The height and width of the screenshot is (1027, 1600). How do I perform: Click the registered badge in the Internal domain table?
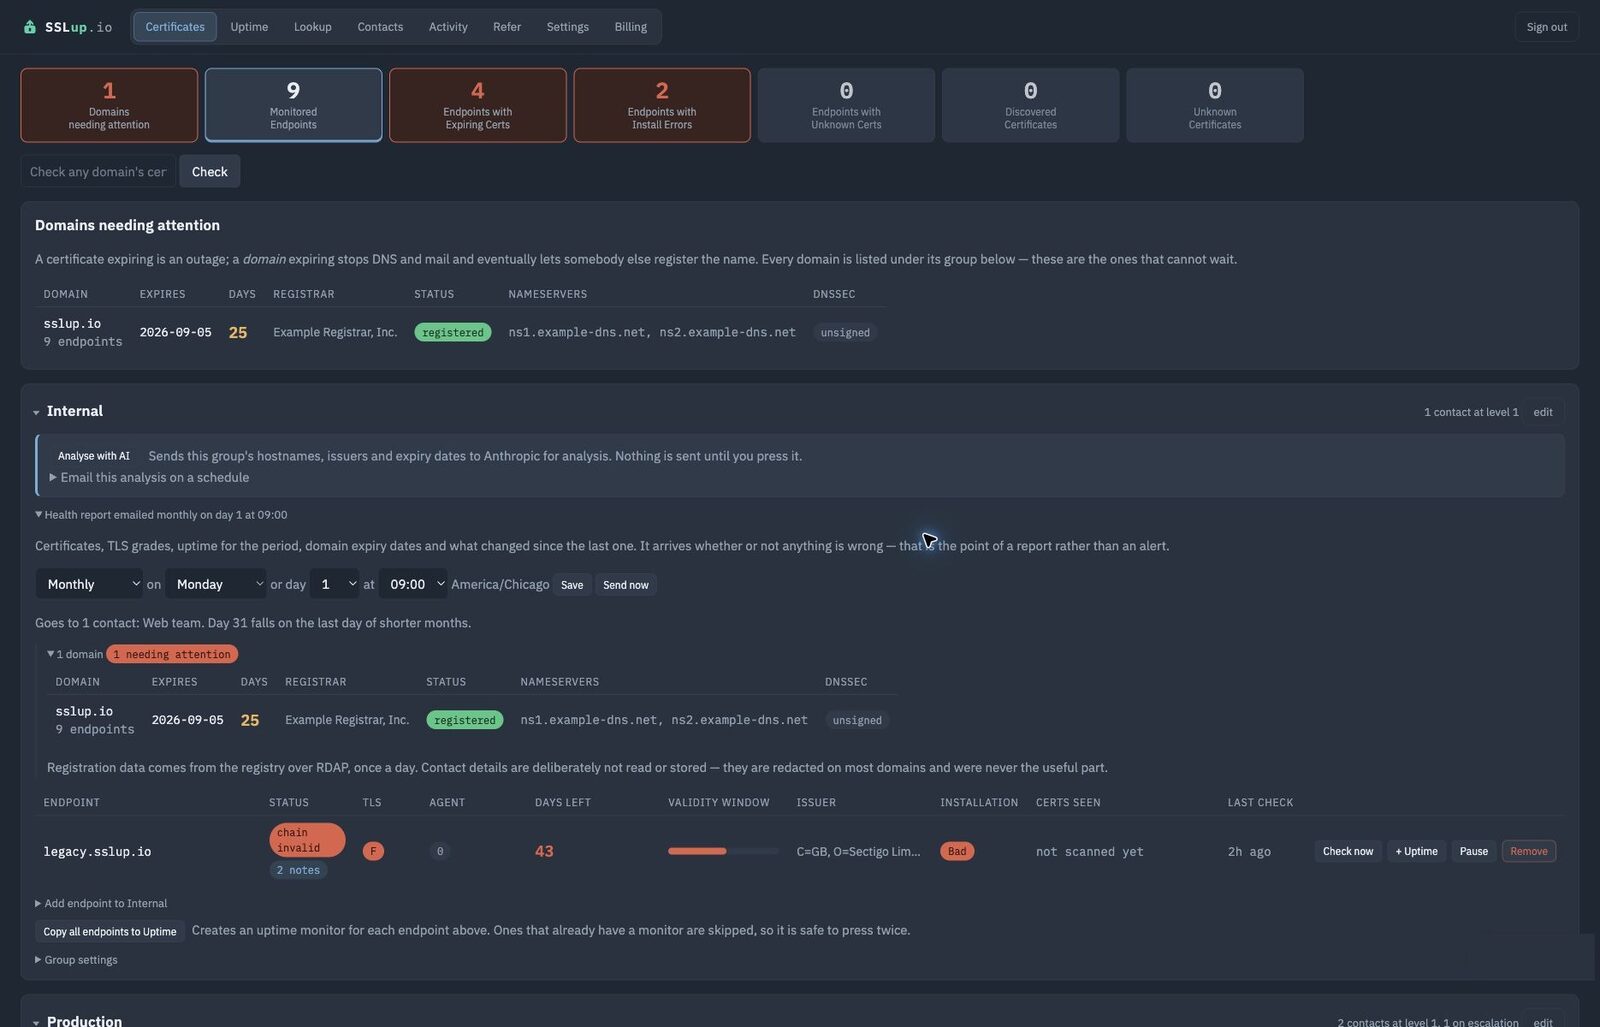[465, 720]
